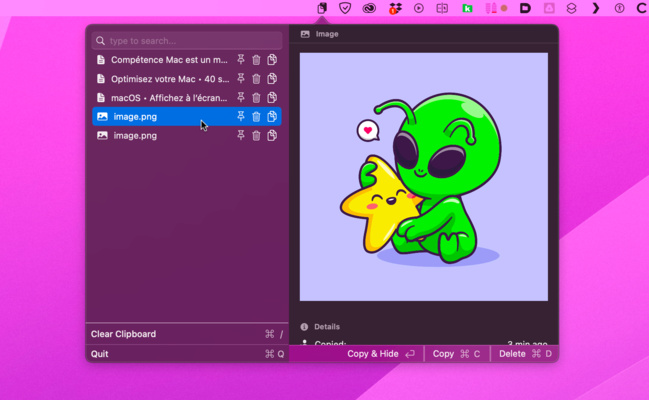Copy the 'Optimisez votre Mac' entry via copy icon
This screenshot has width=649, height=400.
272,79
